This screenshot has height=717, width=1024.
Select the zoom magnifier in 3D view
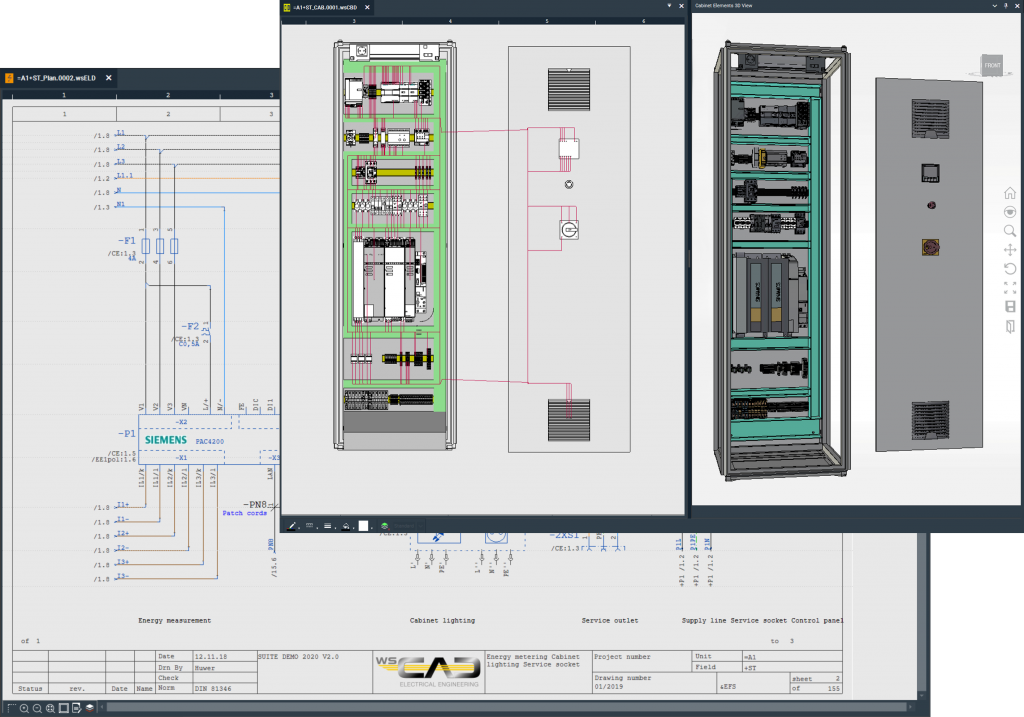pyautogui.click(x=1010, y=231)
